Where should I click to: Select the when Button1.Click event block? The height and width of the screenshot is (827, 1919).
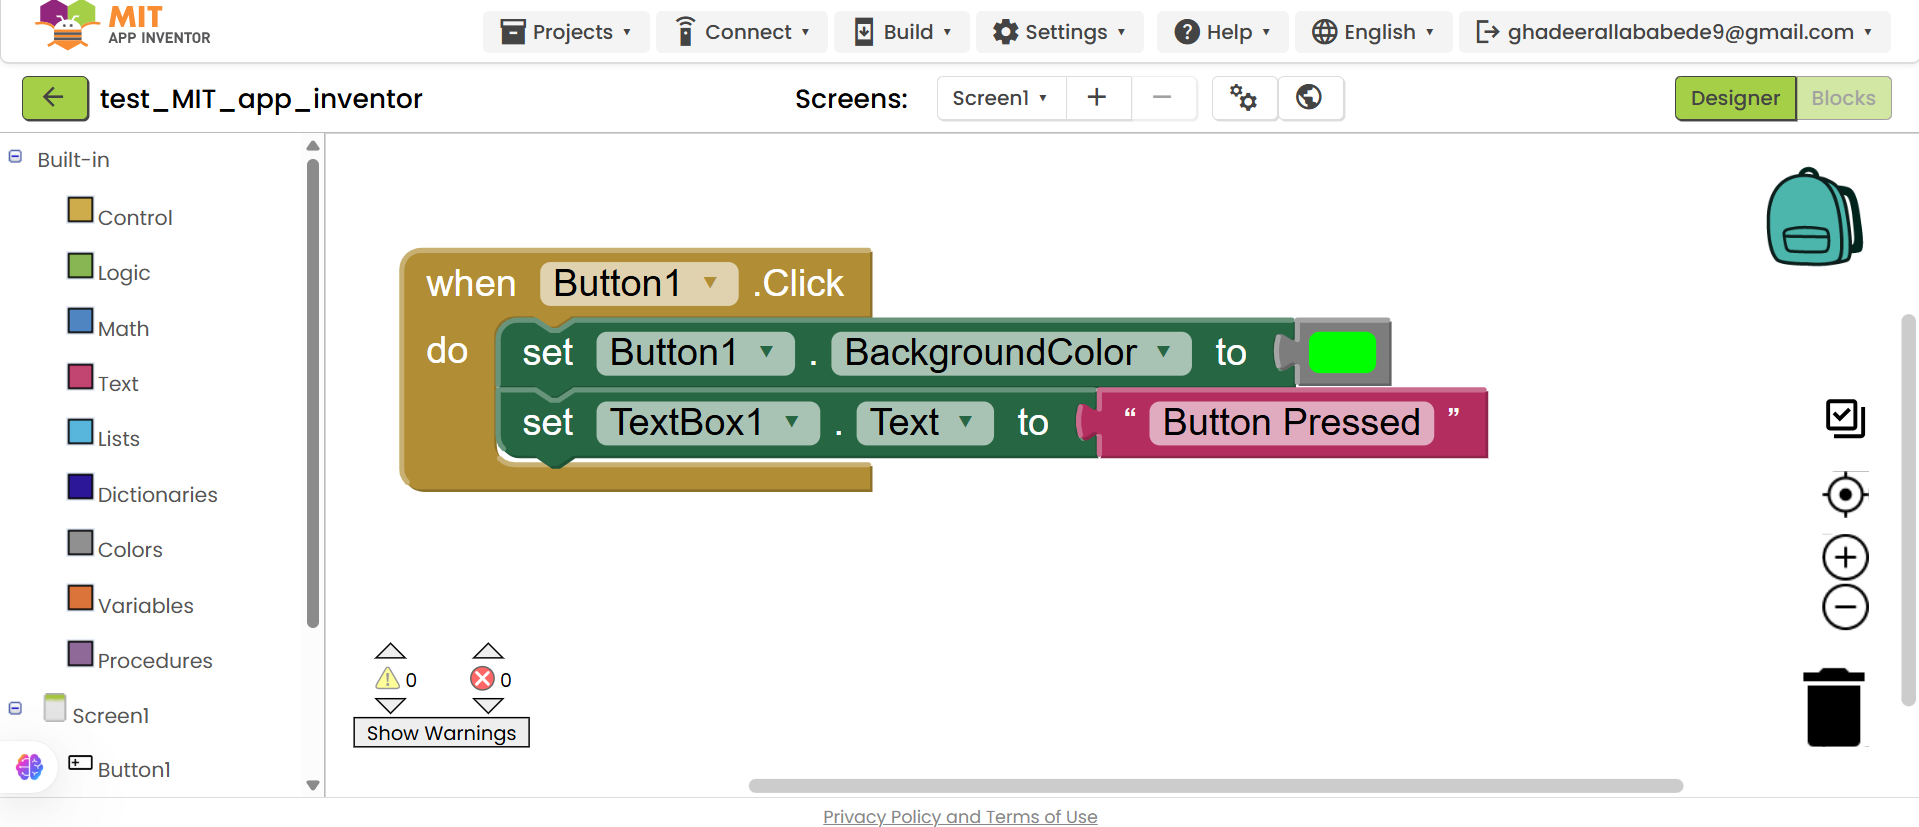[x=471, y=283]
